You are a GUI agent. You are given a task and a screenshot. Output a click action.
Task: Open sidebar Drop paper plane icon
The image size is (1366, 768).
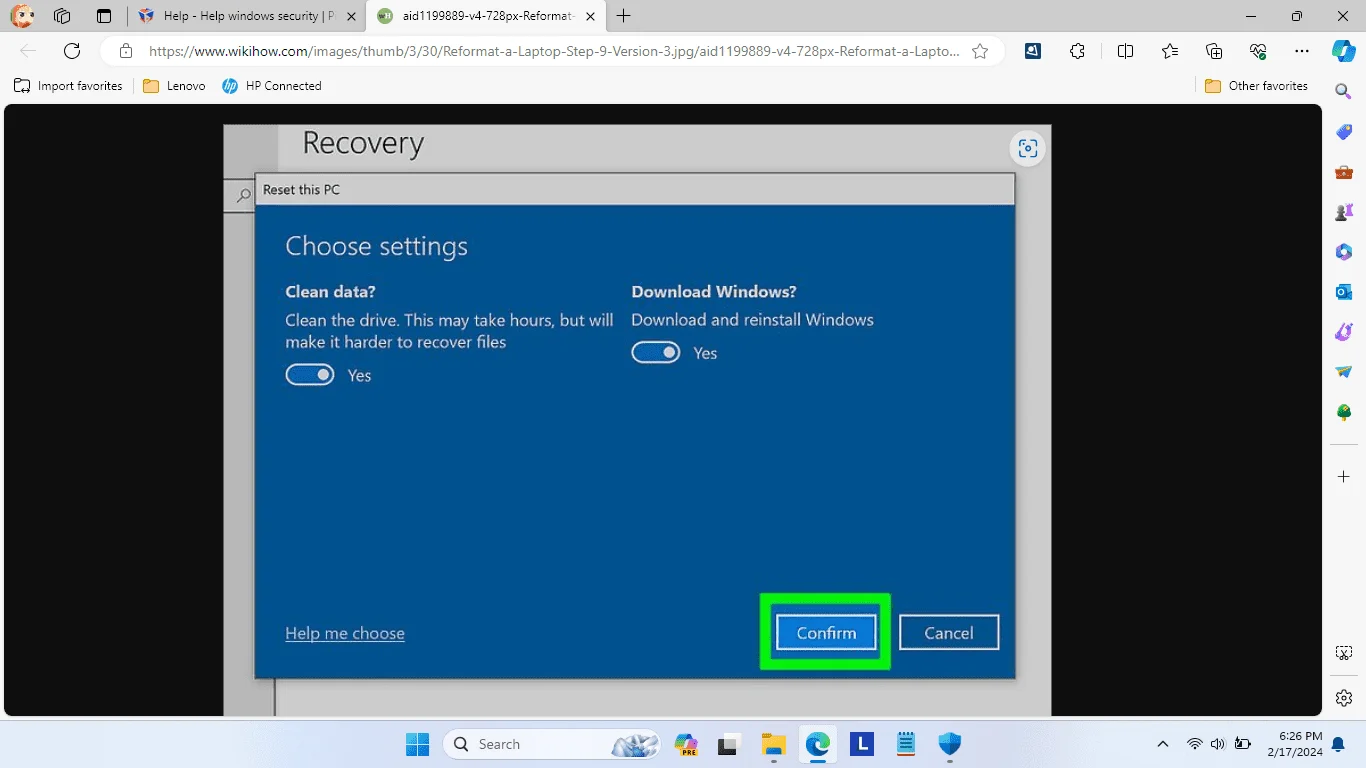click(1344, 372)
